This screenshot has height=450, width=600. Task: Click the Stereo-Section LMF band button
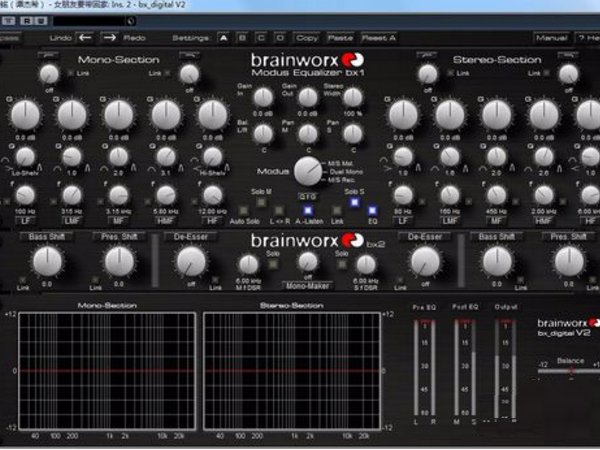[450, 220]
